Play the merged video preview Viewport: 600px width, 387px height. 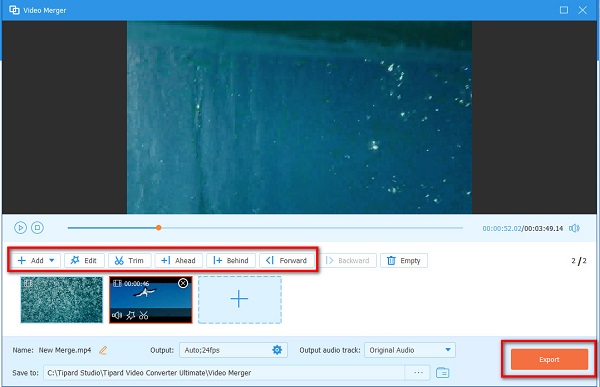(20, 228)
